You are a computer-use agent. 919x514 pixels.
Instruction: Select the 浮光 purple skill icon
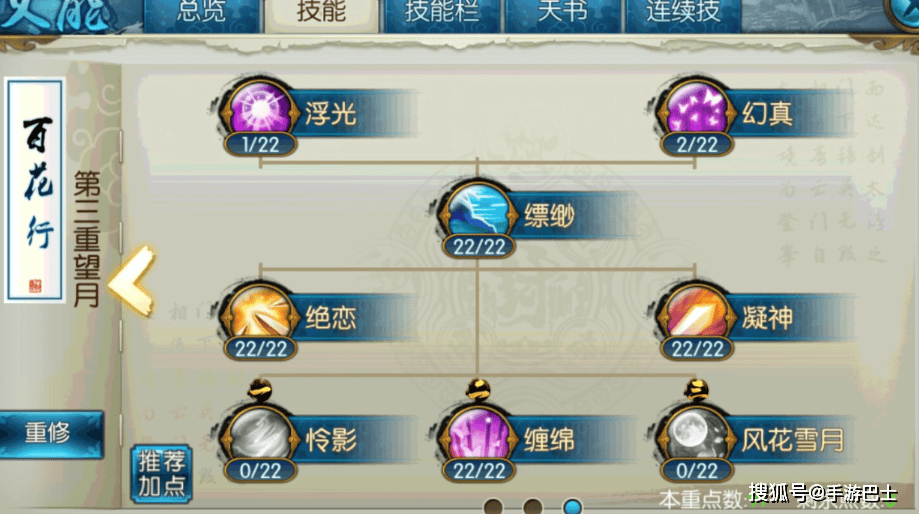(x=260, y=109)
